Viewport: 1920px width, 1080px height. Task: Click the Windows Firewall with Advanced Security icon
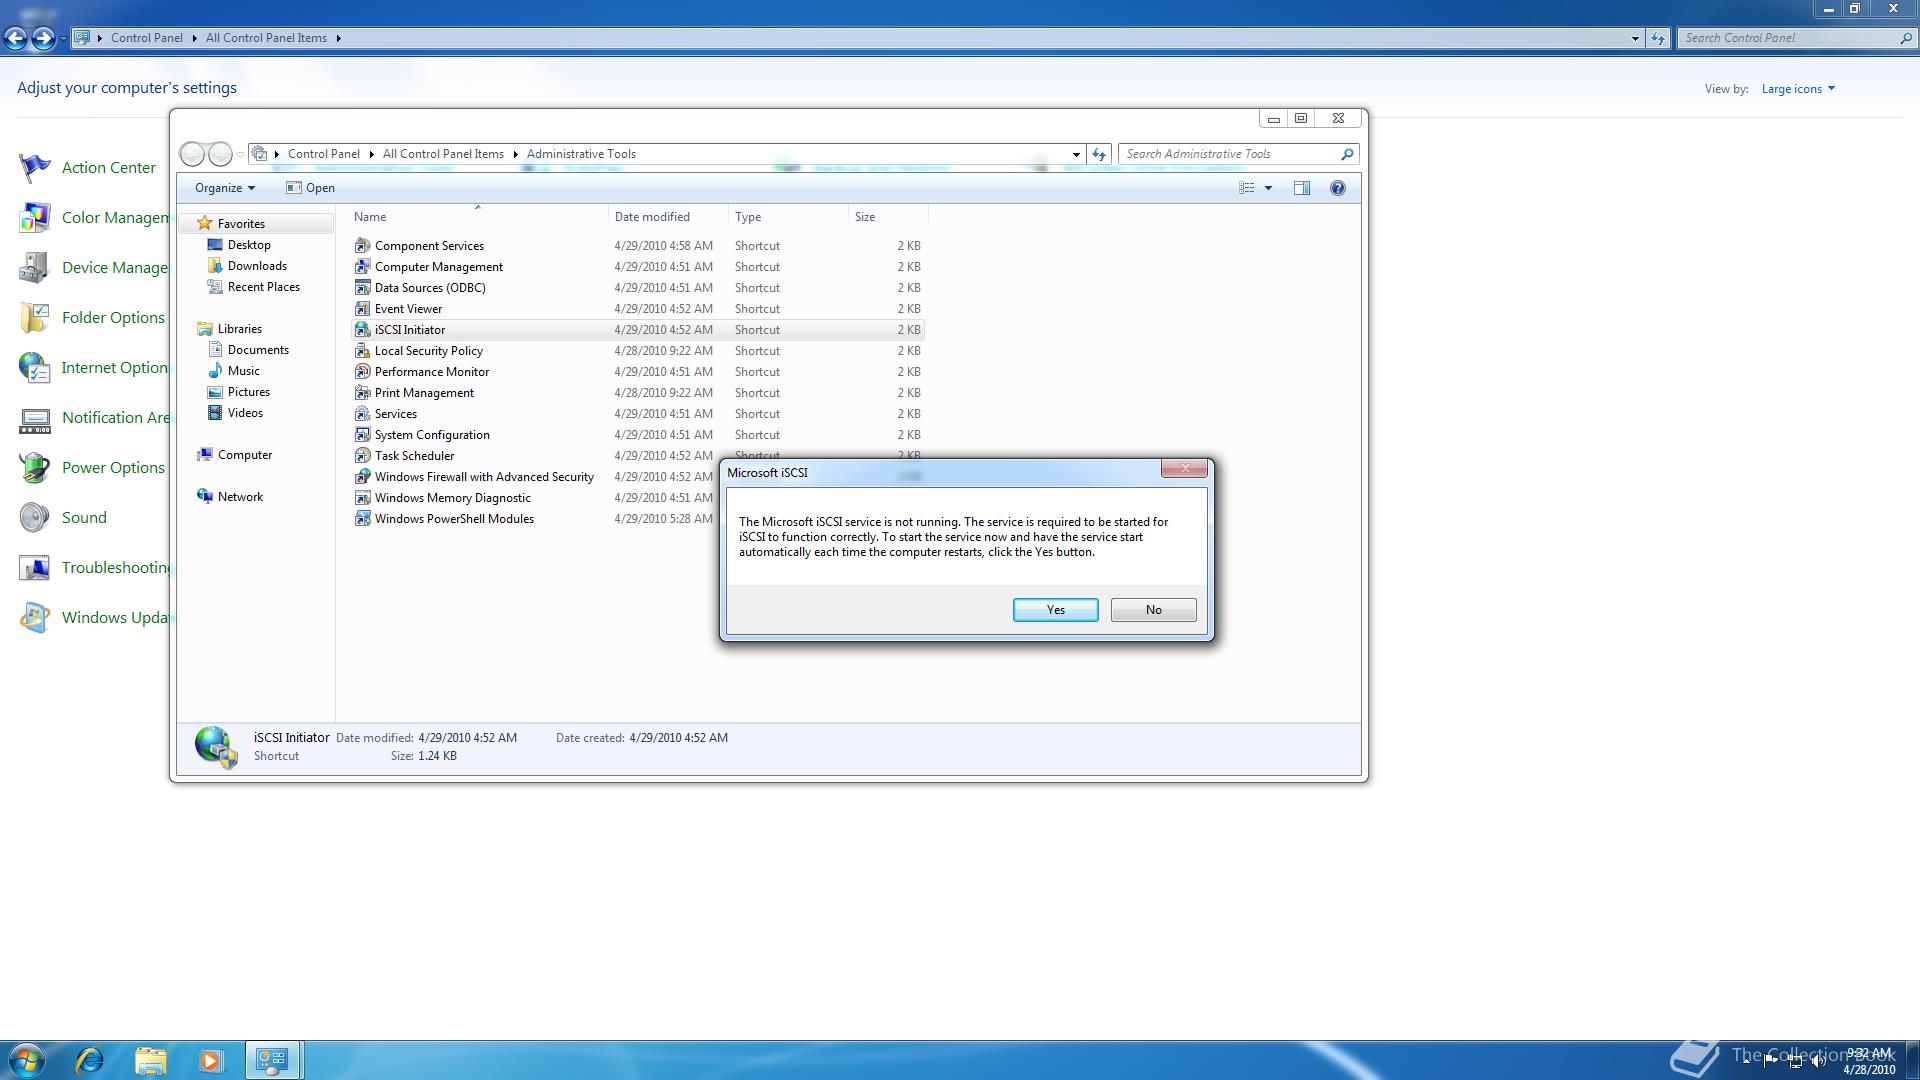[x=362, y=477]
